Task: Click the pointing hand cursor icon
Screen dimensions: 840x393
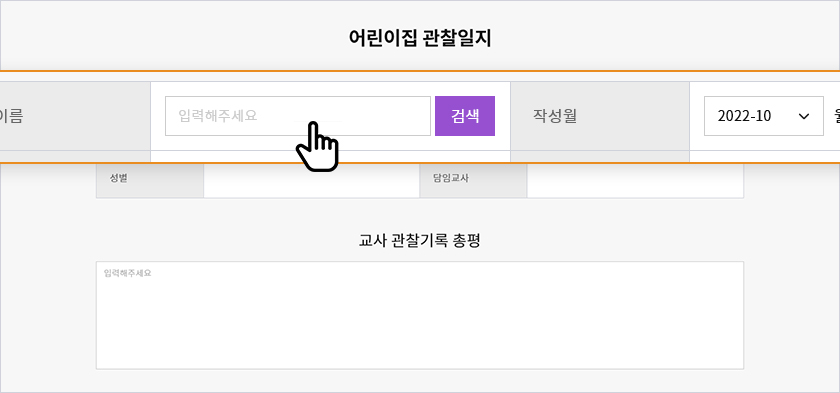Action: [x=317, y=147]
